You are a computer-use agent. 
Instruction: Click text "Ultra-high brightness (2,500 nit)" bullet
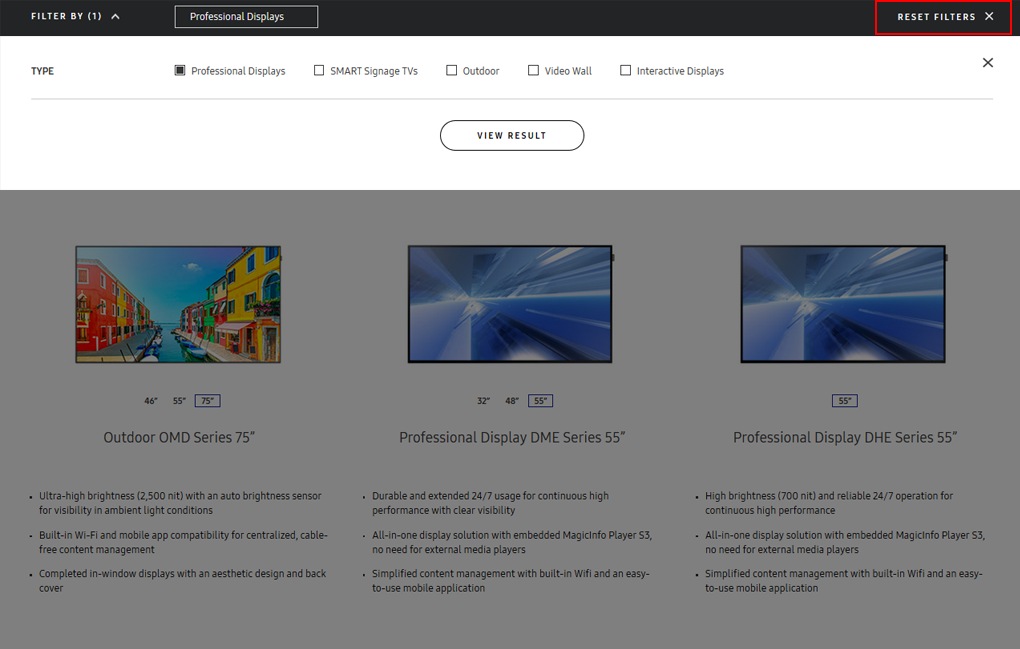pyautogui.click(x=180, y=503)
